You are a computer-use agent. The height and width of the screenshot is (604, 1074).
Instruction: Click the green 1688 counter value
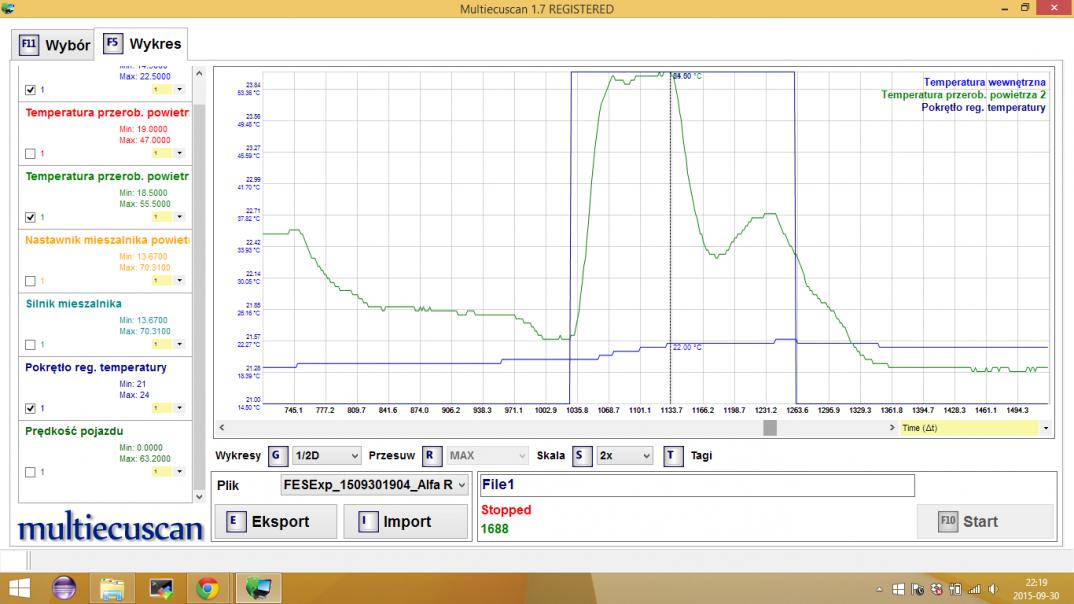(x=495, y=529)
